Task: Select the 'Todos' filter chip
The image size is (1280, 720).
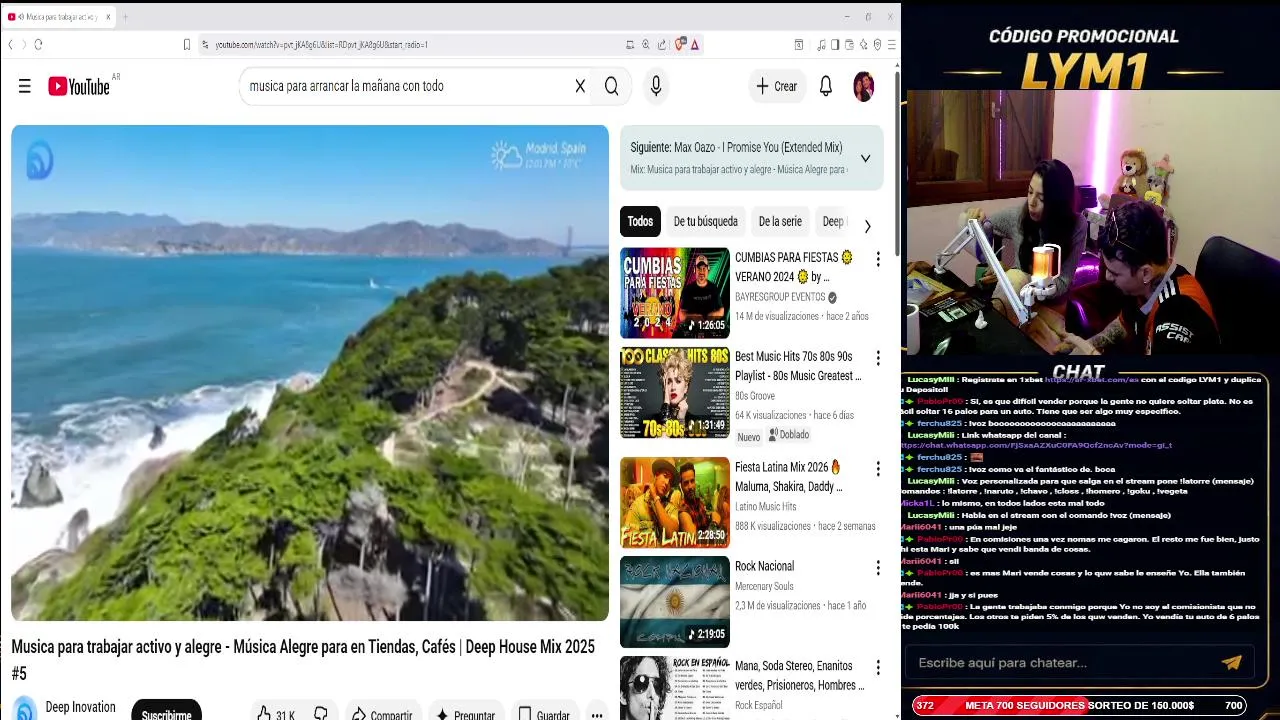Action: 640,222
